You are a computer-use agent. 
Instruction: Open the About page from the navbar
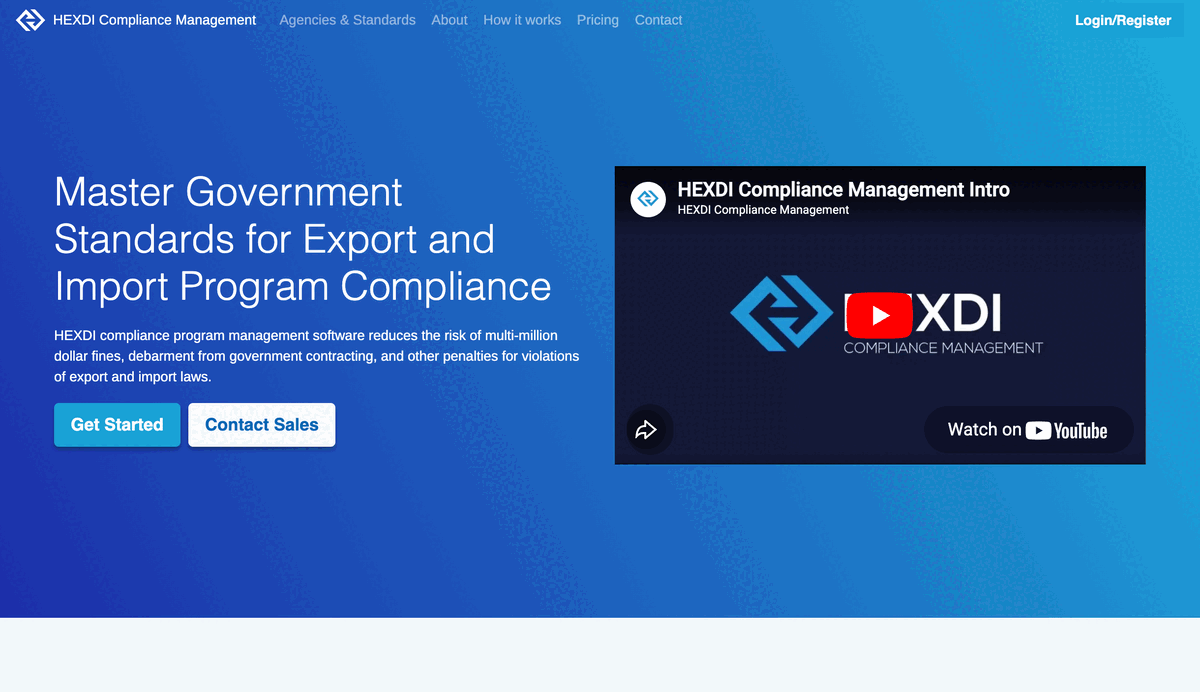(x=449, y=20)
